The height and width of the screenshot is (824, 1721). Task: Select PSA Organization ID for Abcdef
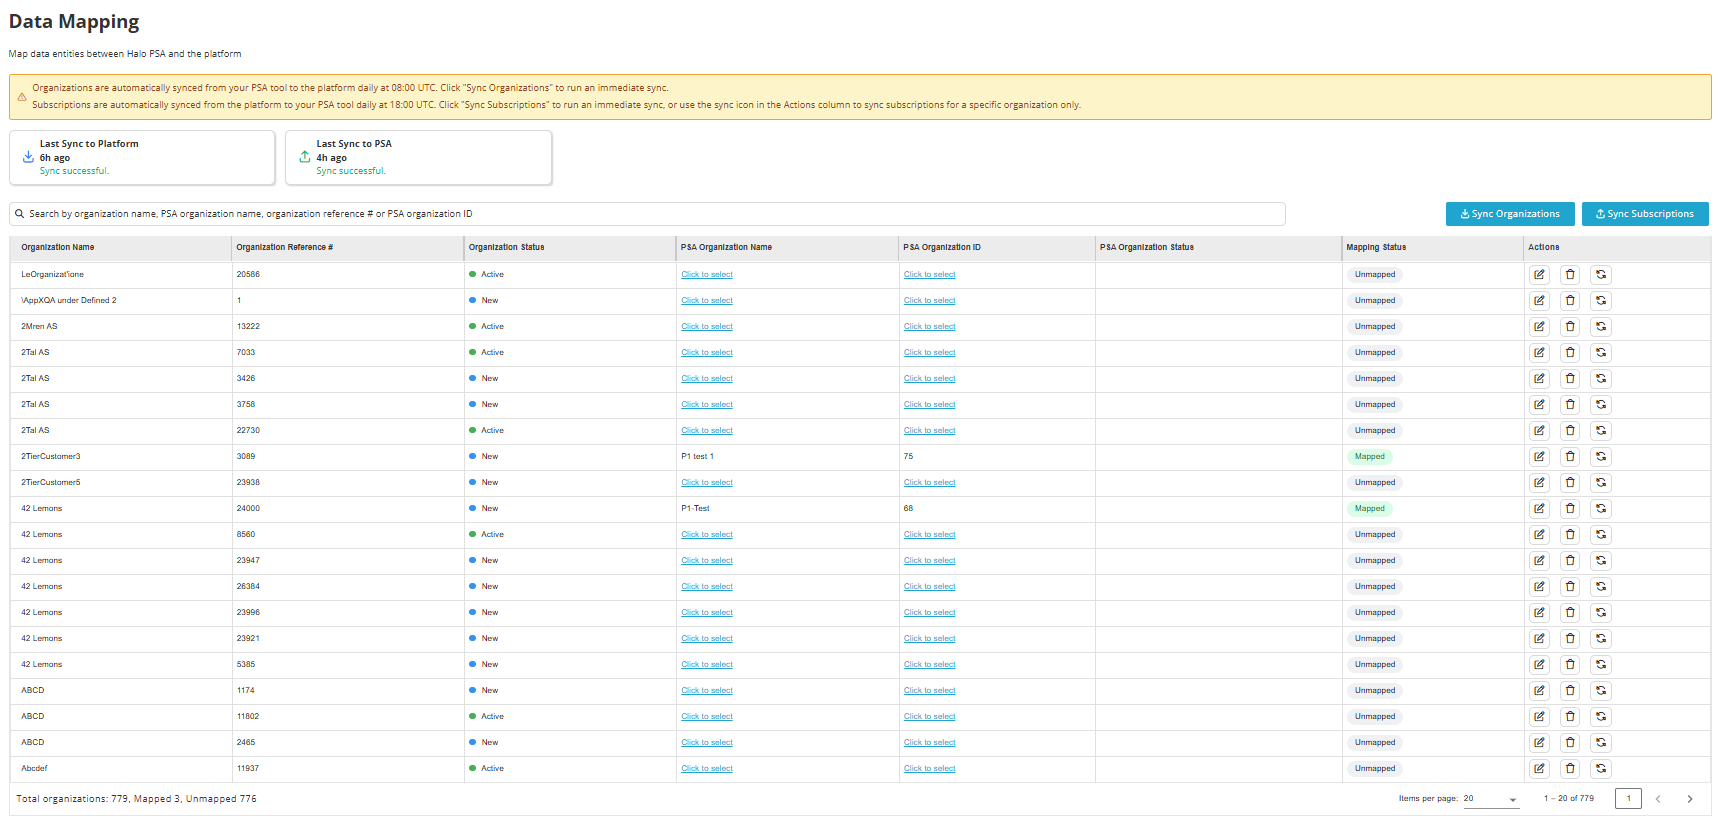[929, 768]
